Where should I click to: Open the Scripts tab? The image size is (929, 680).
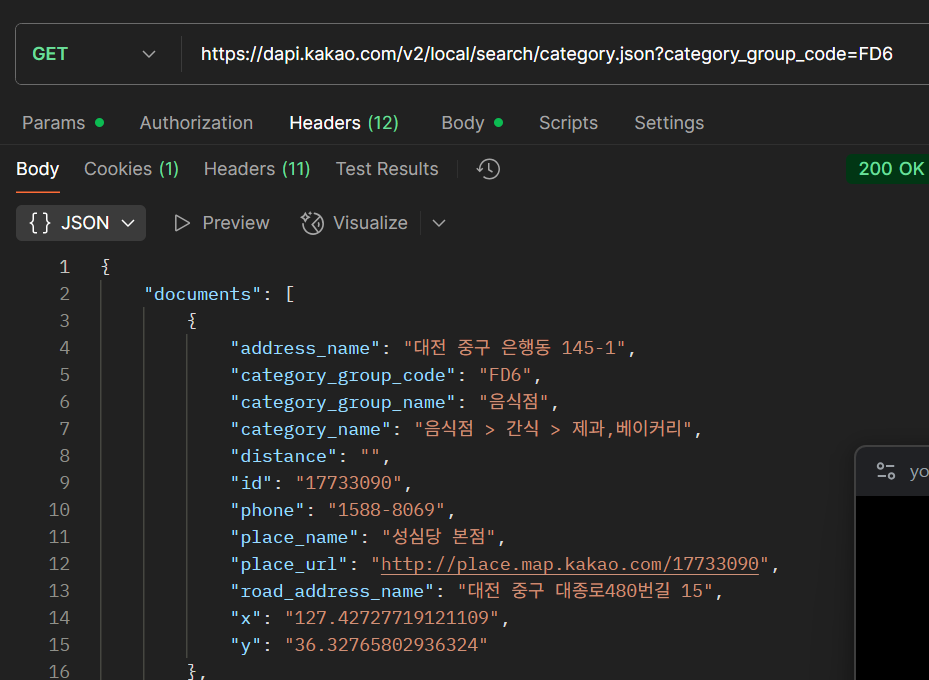pyautogui.click(x=568, y=123)
